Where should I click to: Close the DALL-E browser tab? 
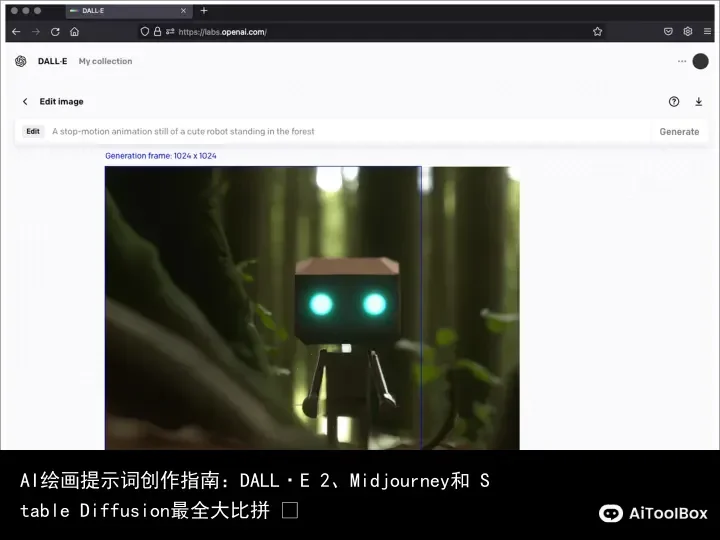click(183, 11)
